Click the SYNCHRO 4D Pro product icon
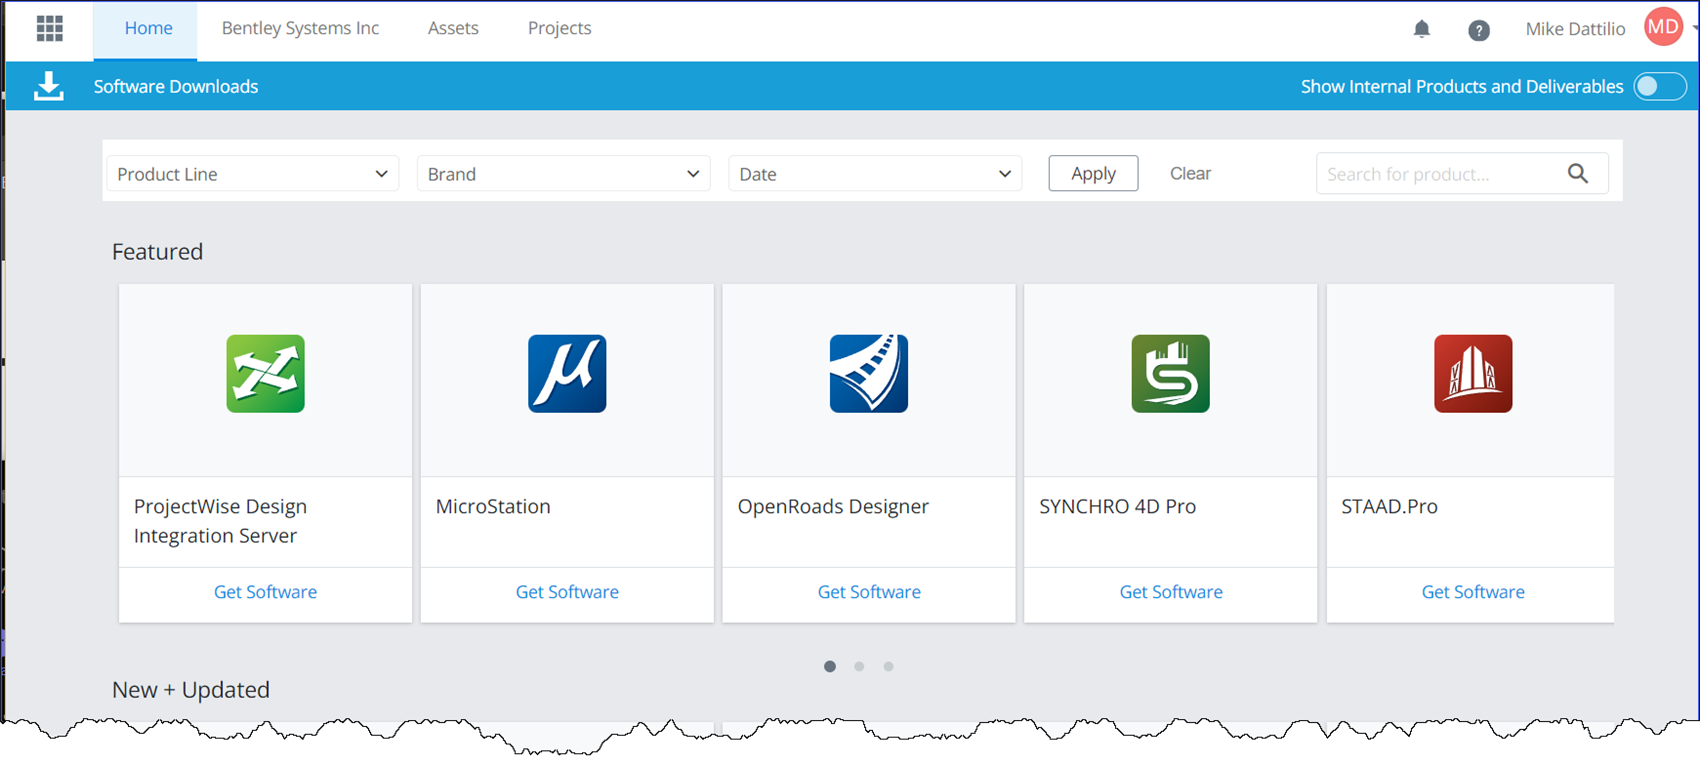Screen dimensions: 1700x765 pos(1171,374)
